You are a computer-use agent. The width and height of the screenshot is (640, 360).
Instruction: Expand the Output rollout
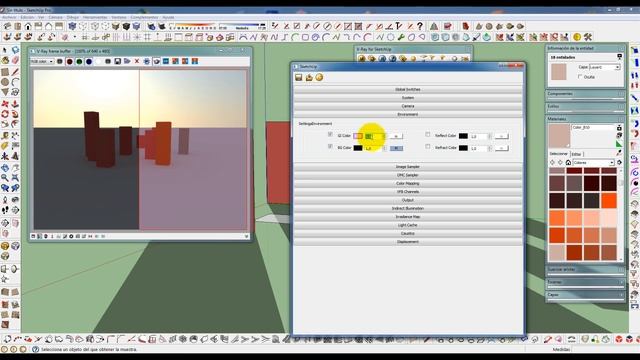tap(408, 200)
